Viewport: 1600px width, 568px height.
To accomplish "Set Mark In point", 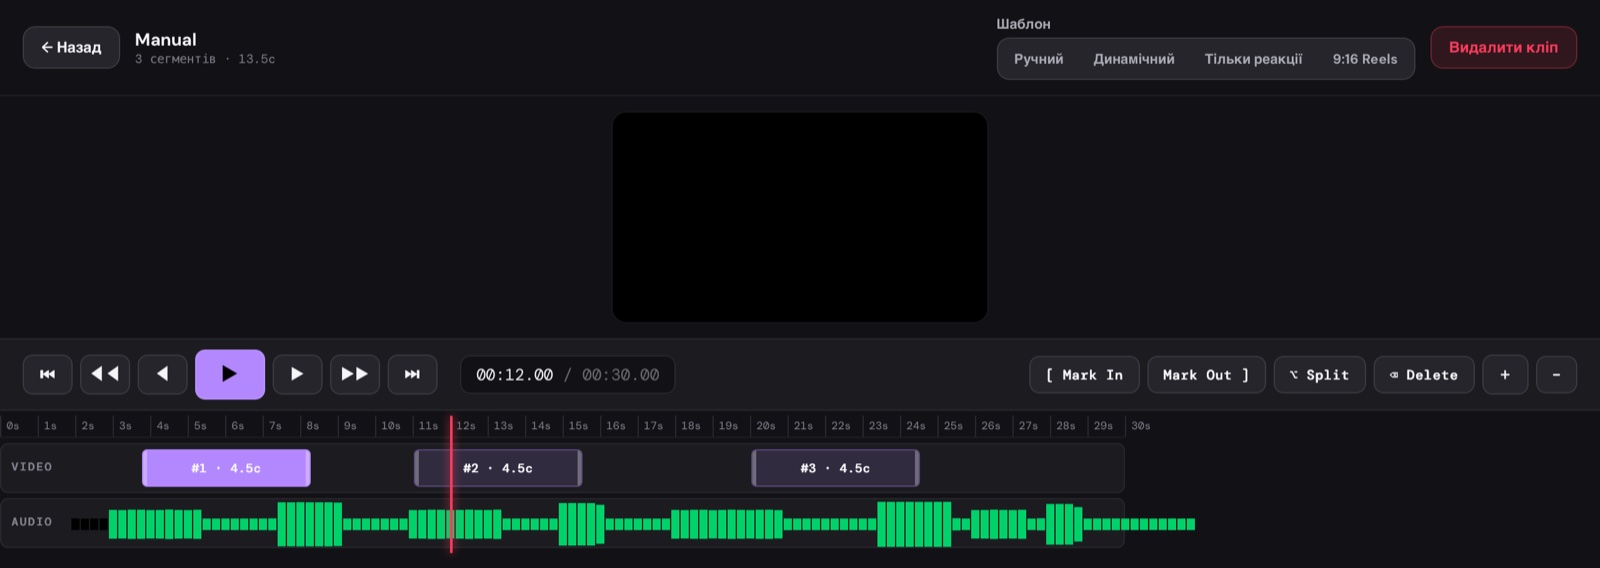I will 1084,375.
